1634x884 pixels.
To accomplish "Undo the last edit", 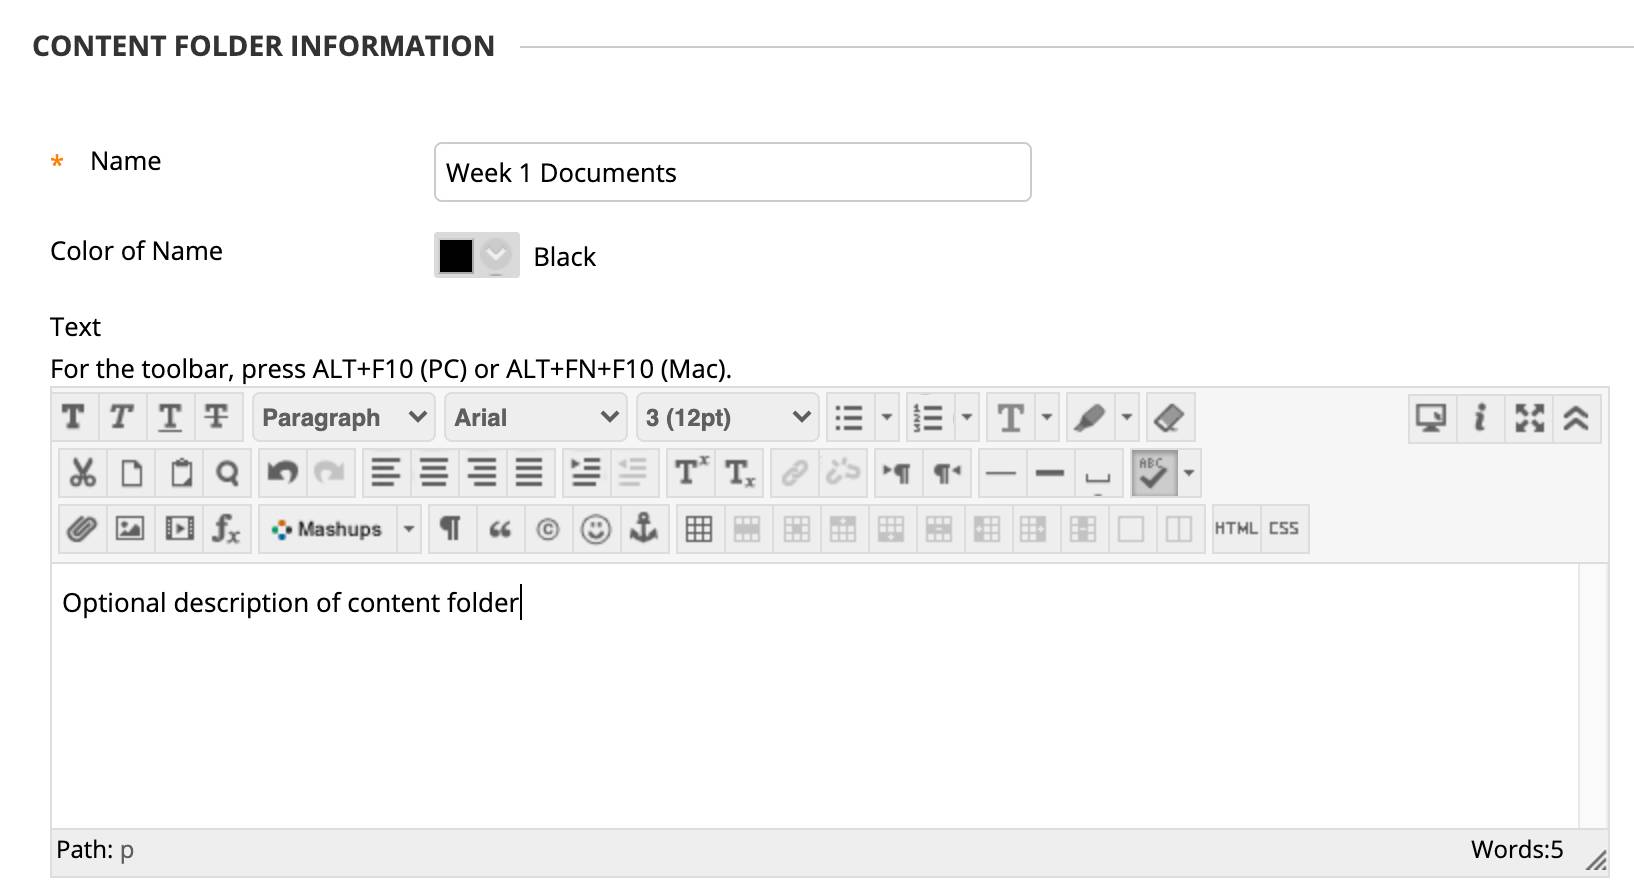I will 282,472.
